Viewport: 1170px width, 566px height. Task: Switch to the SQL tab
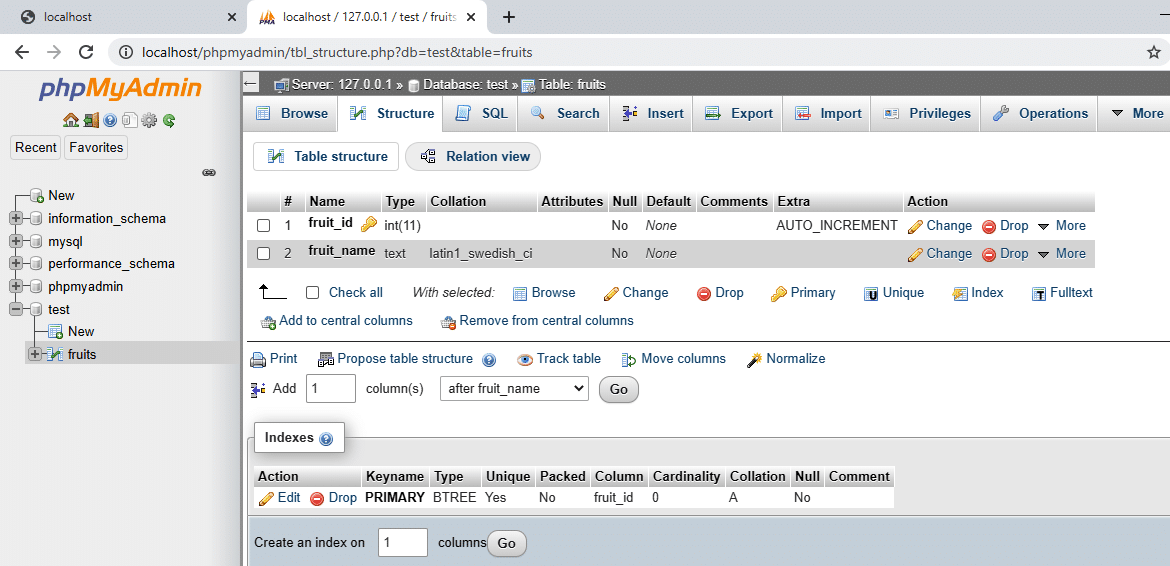pos(482,114)
